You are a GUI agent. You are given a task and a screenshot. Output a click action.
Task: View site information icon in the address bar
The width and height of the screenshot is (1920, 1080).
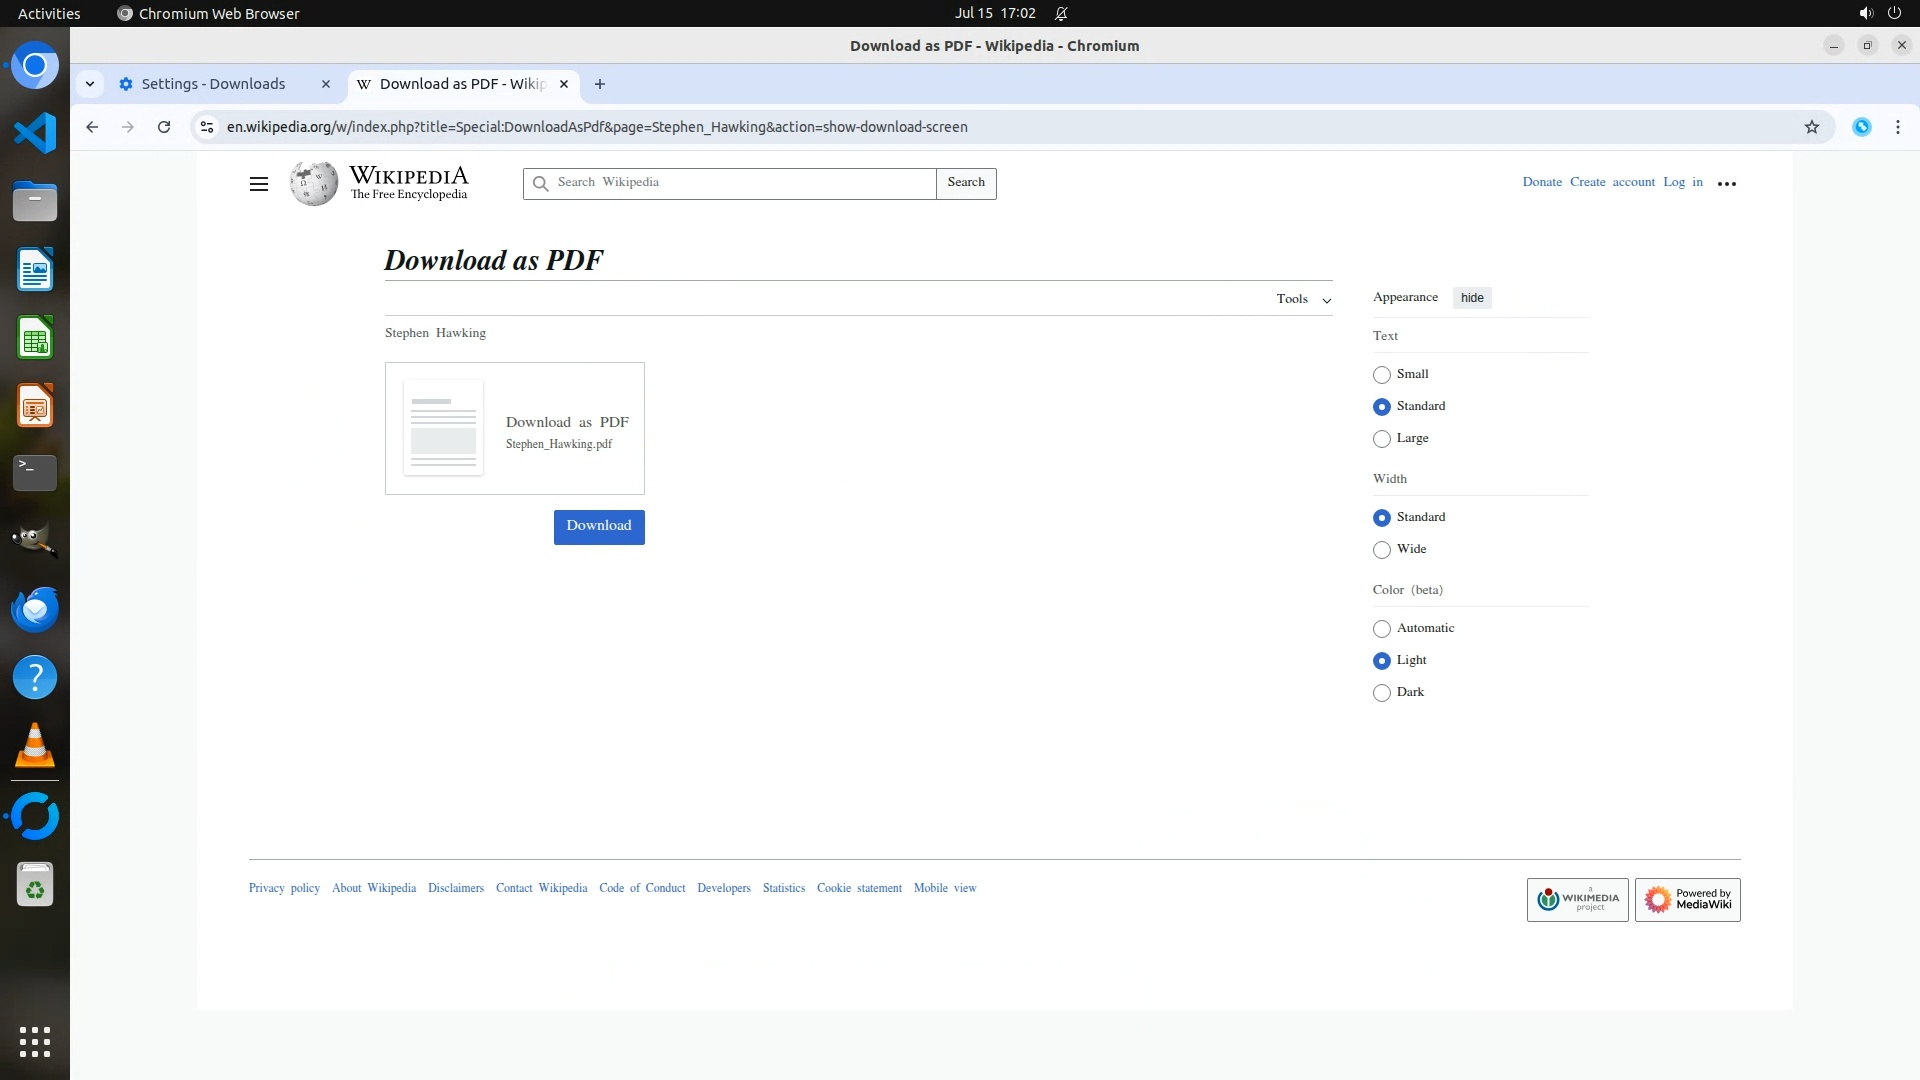[207, 127]
